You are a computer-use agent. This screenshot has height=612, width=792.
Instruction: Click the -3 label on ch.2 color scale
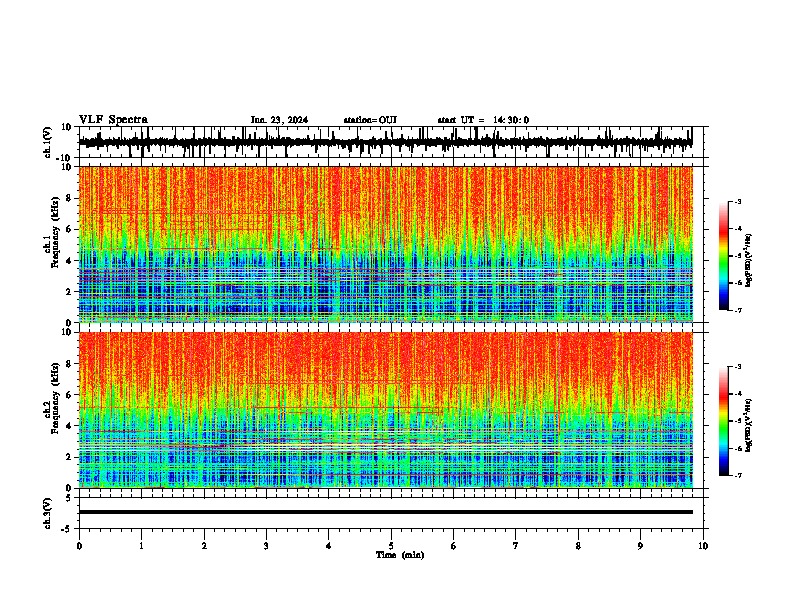(x=738, y=367)
